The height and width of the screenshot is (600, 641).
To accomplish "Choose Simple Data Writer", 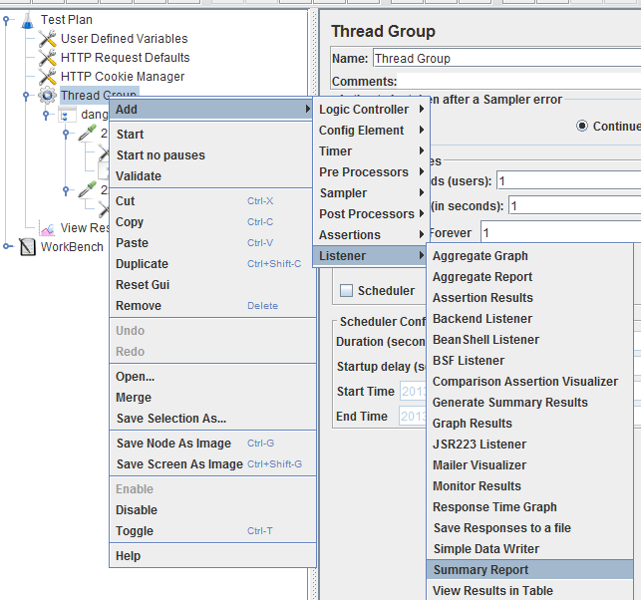I will tap(530, 549).
